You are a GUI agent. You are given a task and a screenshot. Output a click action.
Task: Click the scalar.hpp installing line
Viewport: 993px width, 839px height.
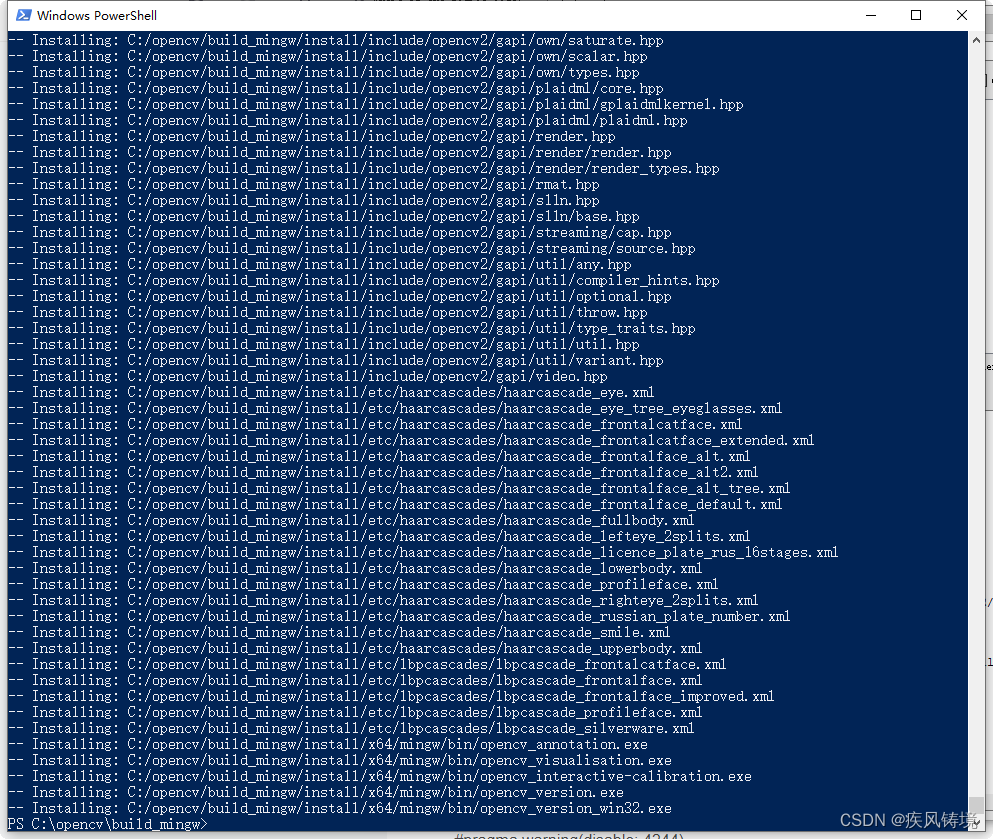(x=328, y=56)
